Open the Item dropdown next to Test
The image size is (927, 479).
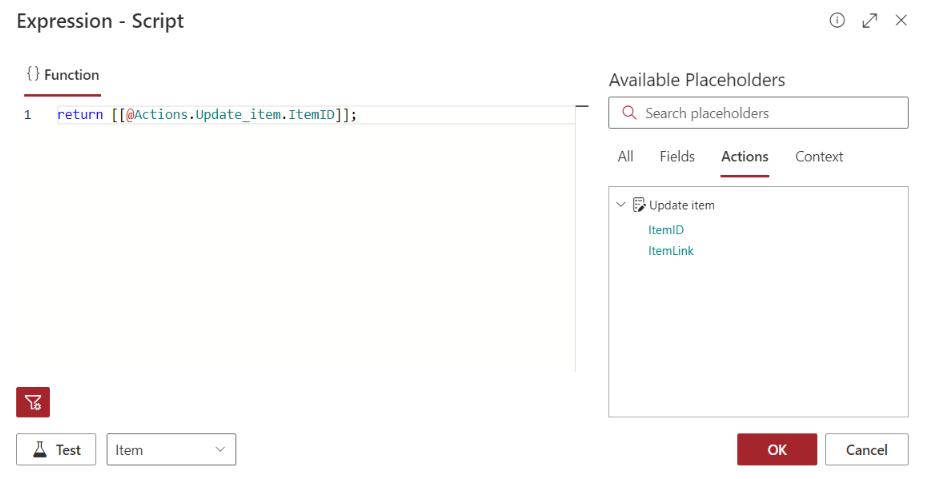click(x=171, y=450)
